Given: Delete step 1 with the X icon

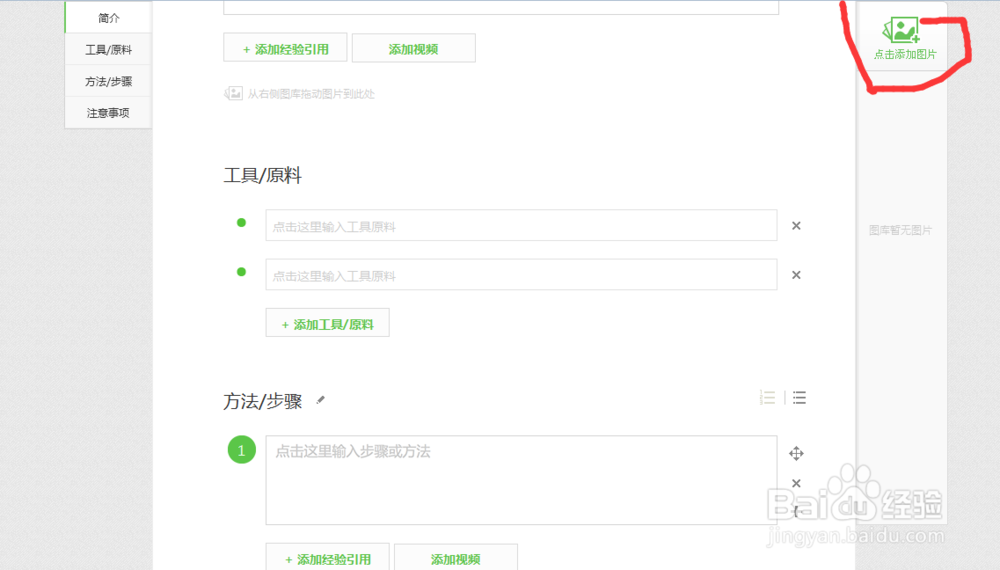Looking at the screenshot, I should tap(796, 483).
